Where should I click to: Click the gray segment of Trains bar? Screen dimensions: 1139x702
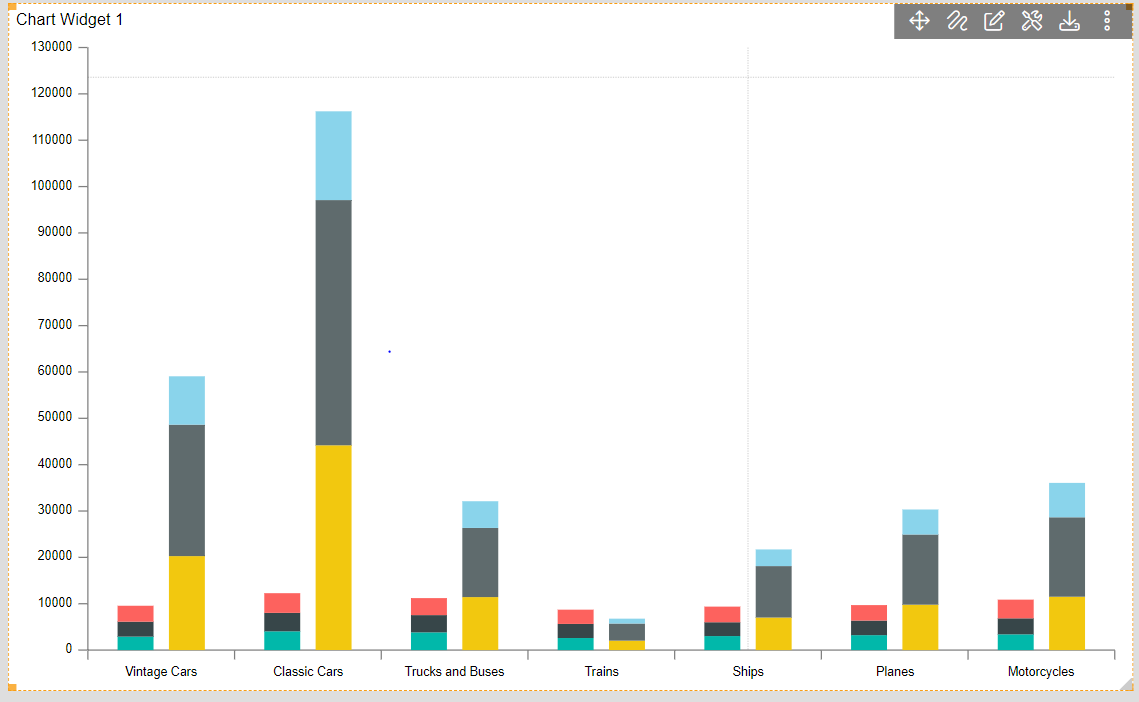pyautogui.click(x=627, y=632)
